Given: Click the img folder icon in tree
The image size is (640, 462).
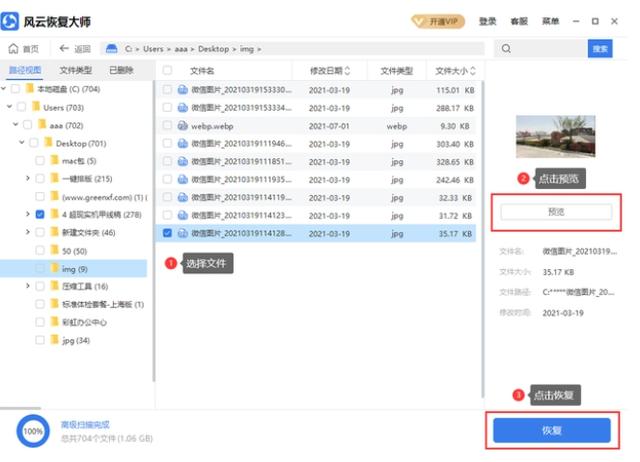Looking at the screenshot, I should coord(54,268).
